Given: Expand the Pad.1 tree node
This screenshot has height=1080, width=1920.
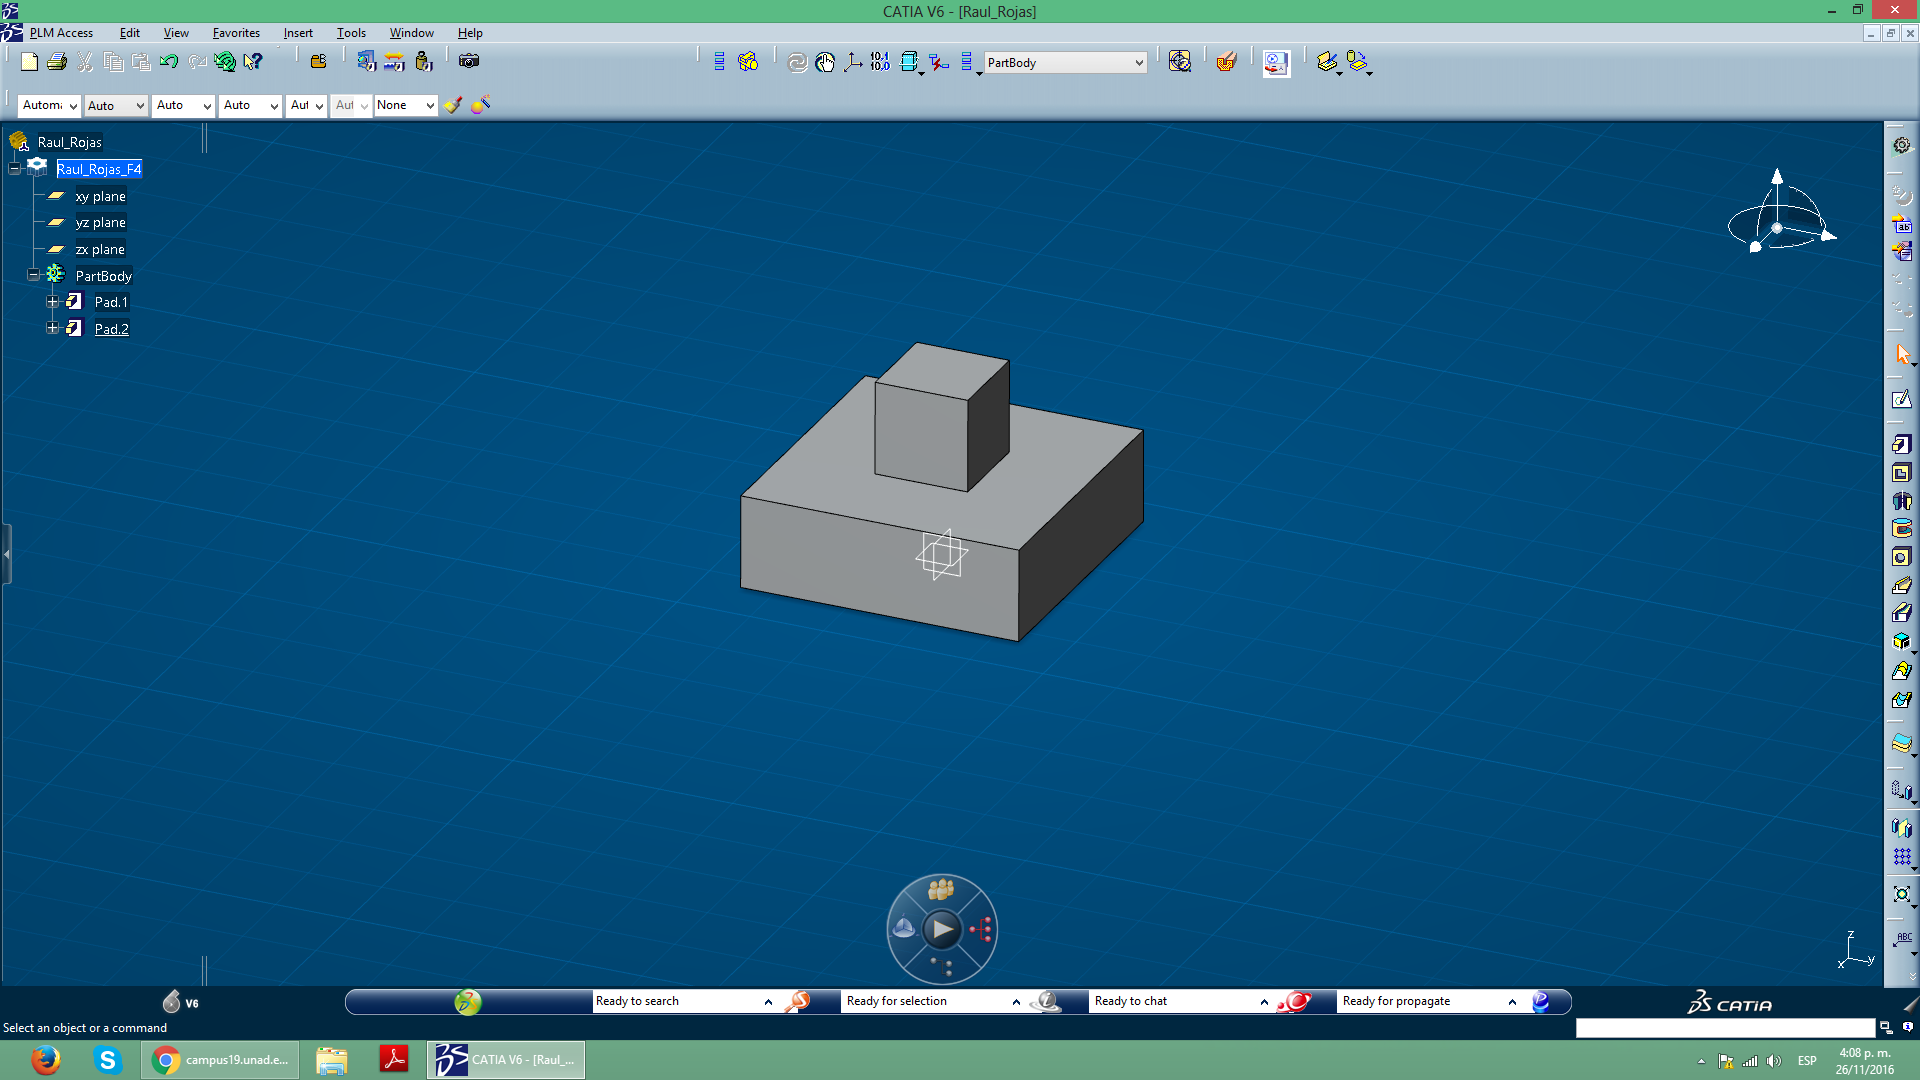Looking at the screenshot, I should click(x=53, y=302).
